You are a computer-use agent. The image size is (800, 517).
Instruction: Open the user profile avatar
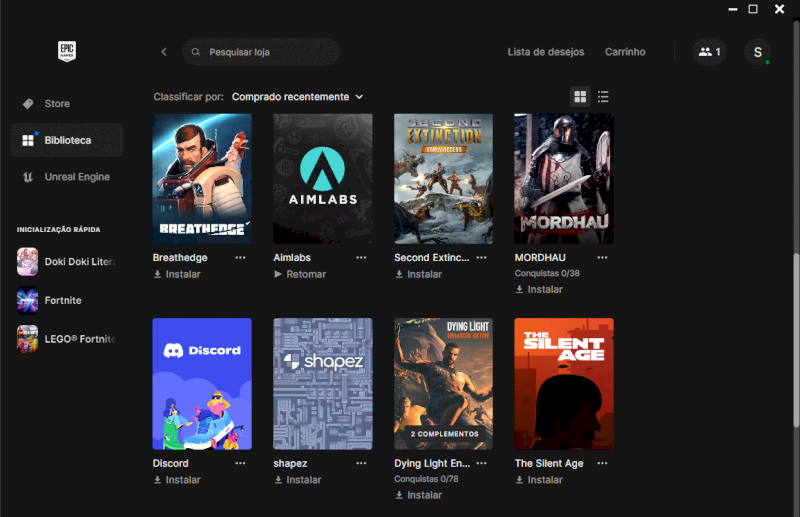[757, 52]
